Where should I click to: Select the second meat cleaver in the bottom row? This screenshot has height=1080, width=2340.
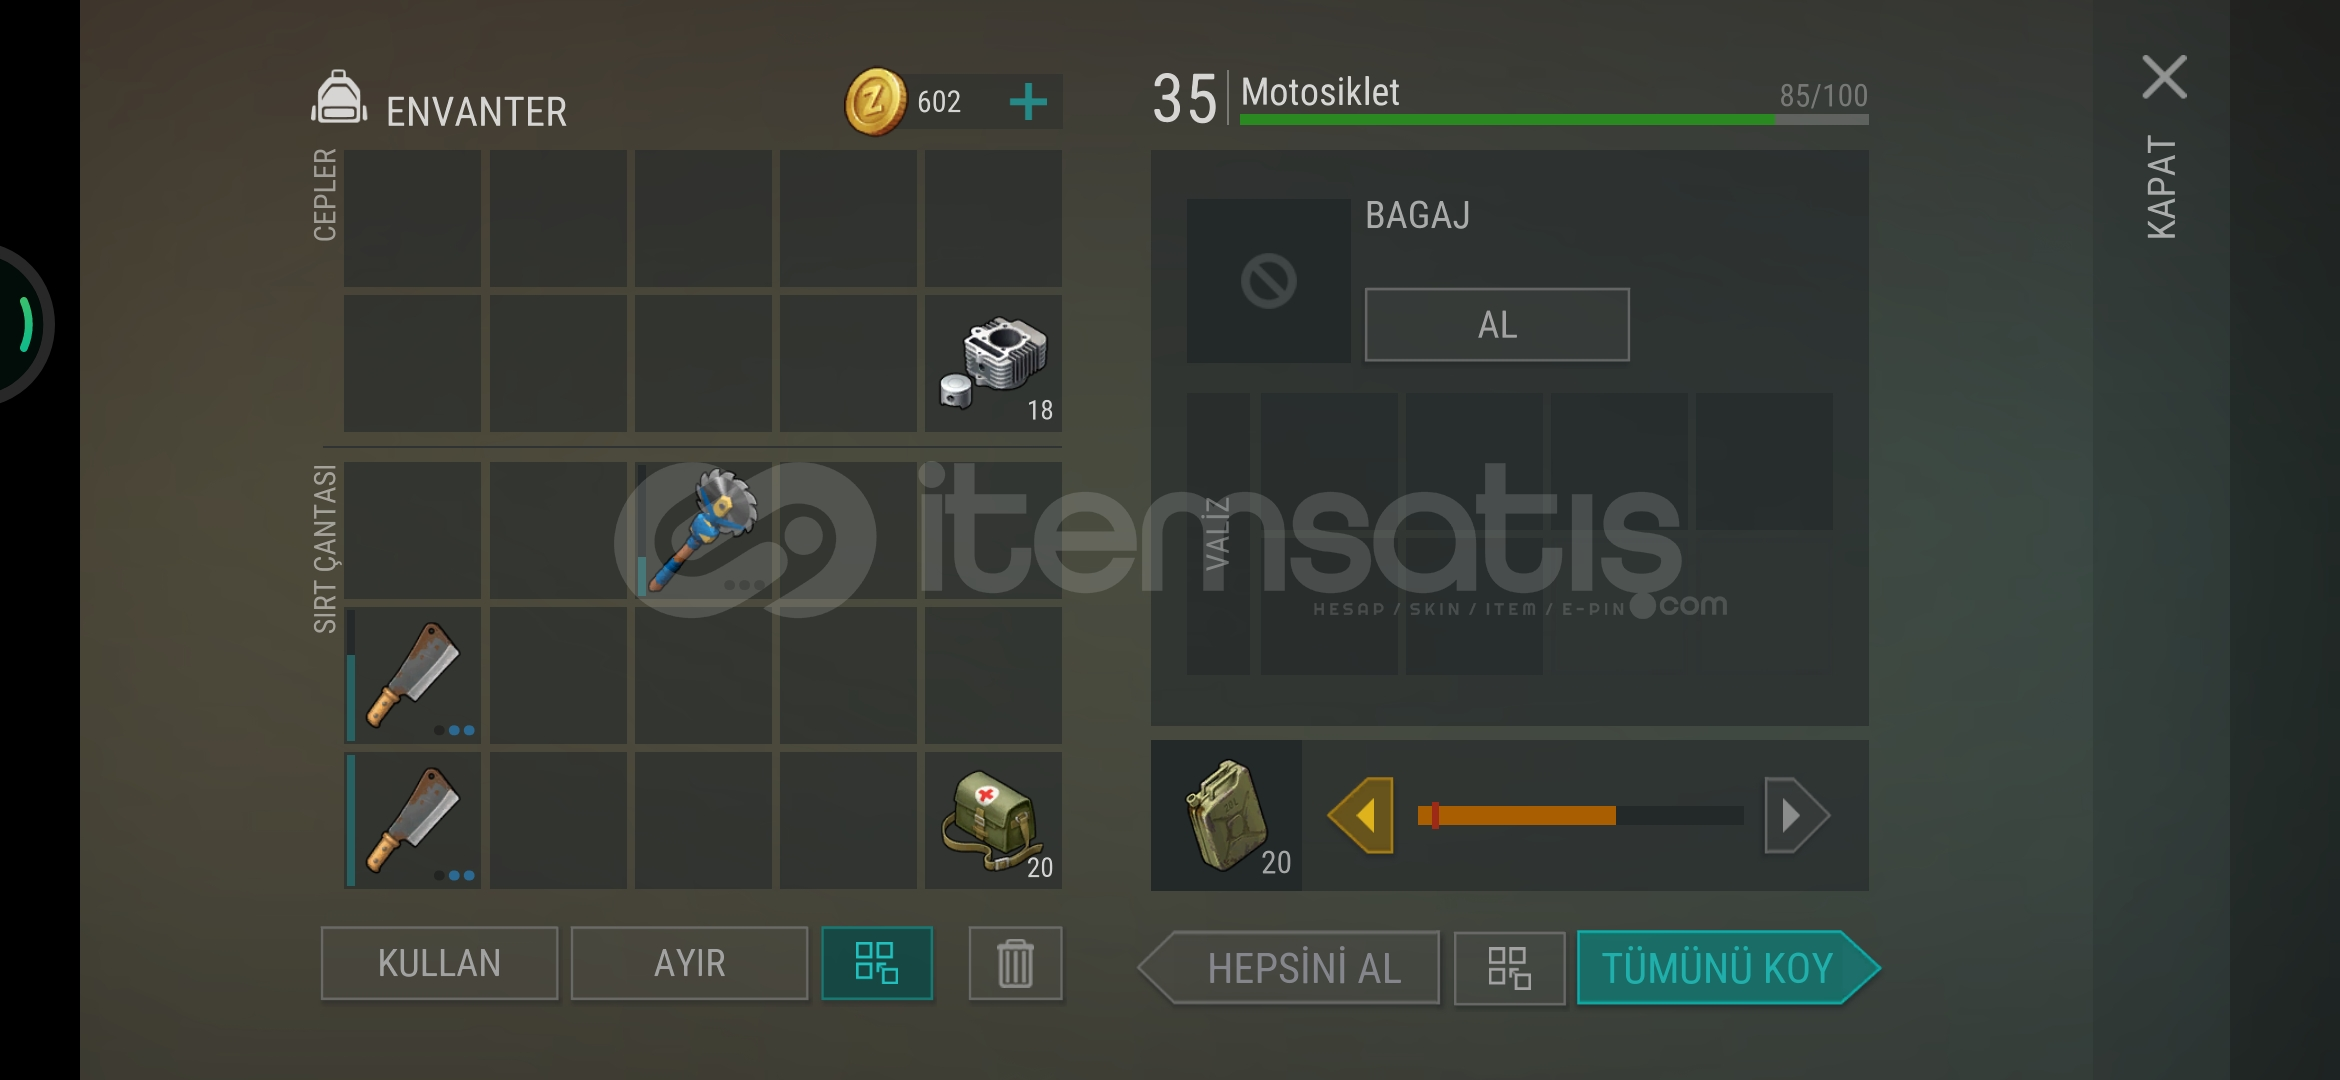413,820
